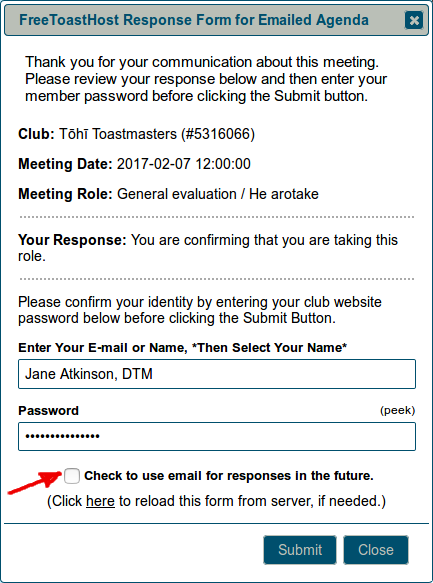
Task: Click the (peek) link above the password field
Action: [397, 410]
